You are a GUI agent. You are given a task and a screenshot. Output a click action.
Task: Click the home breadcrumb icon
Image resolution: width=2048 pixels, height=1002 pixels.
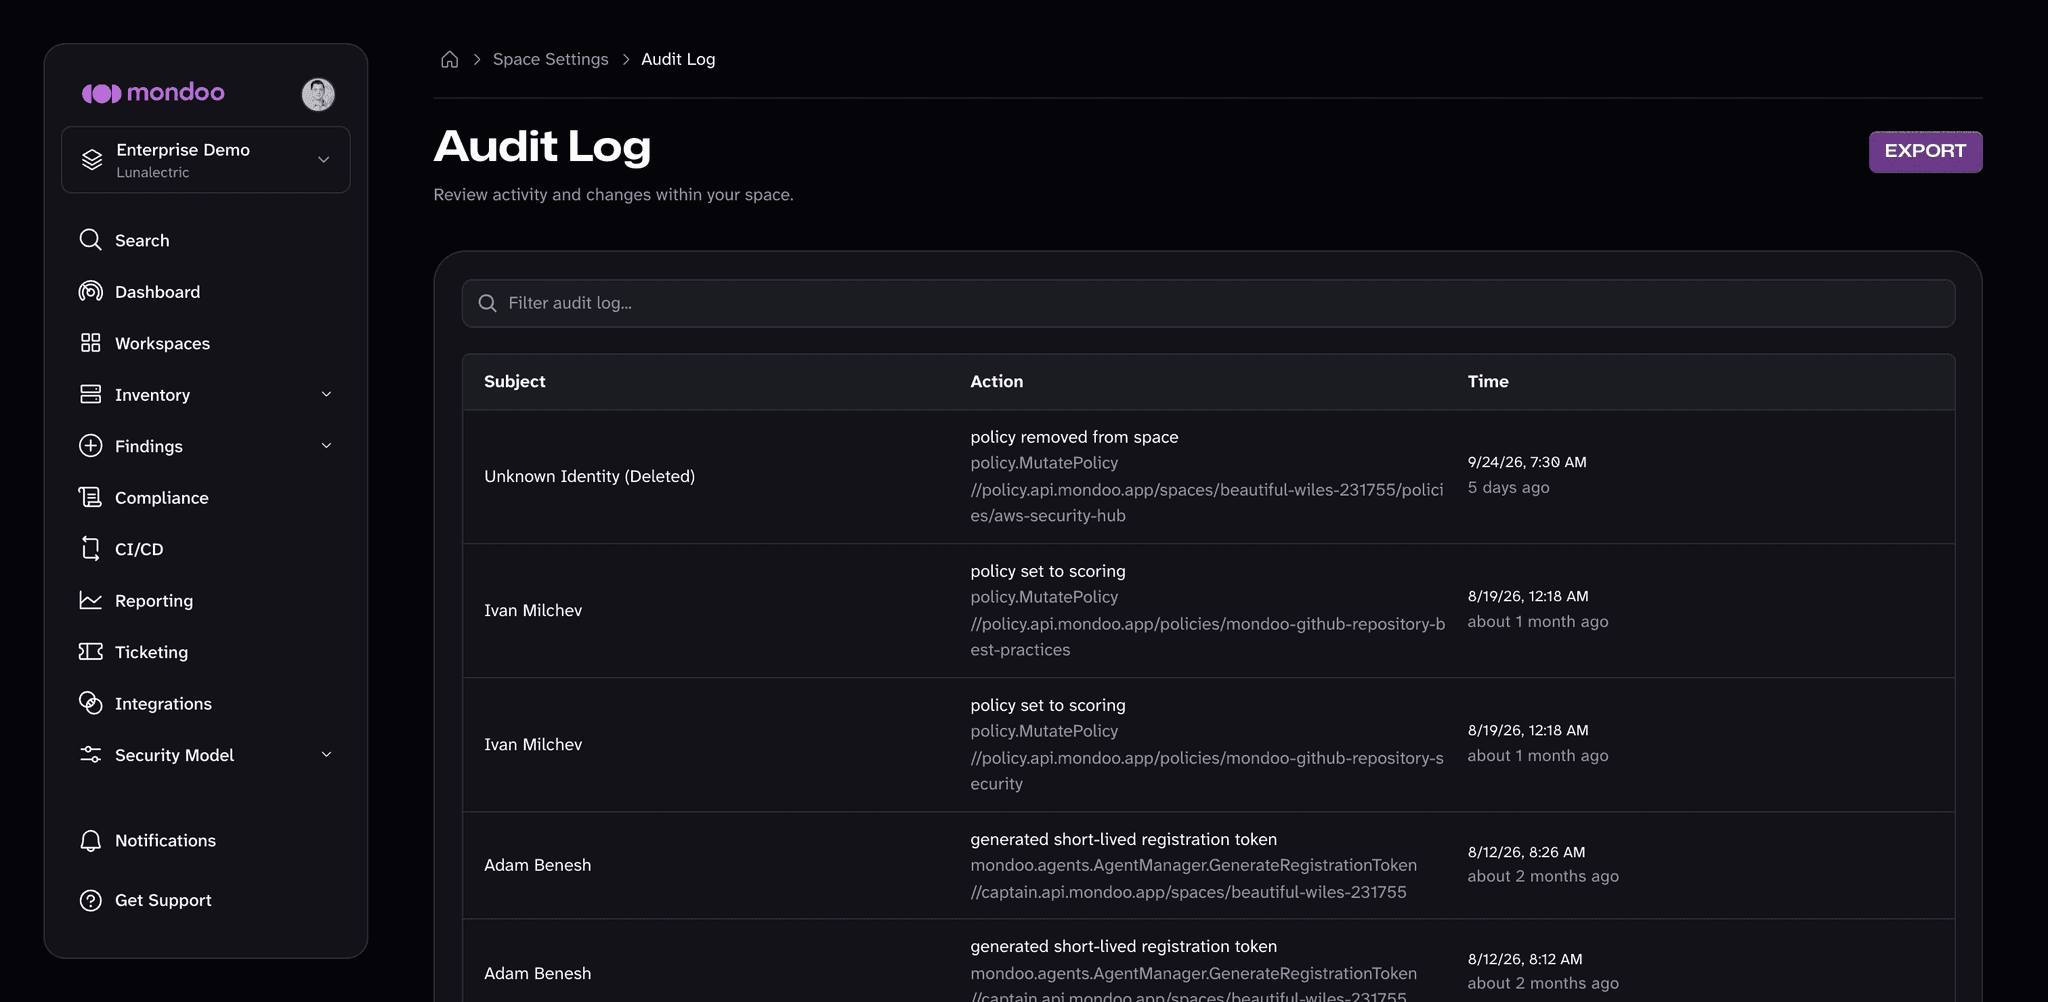click(450, 60)
